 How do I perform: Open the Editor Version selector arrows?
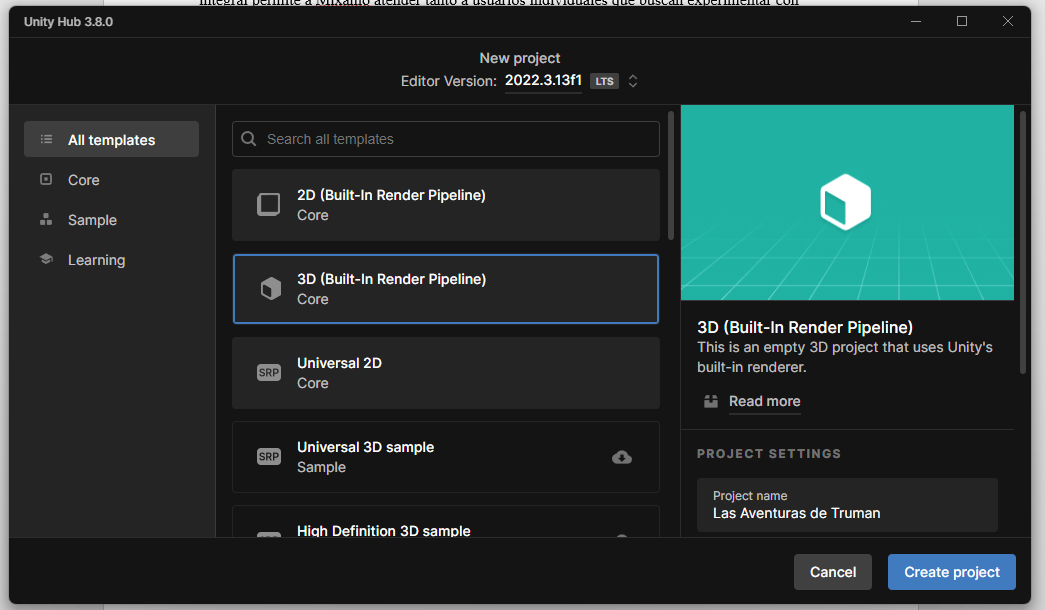633,81
